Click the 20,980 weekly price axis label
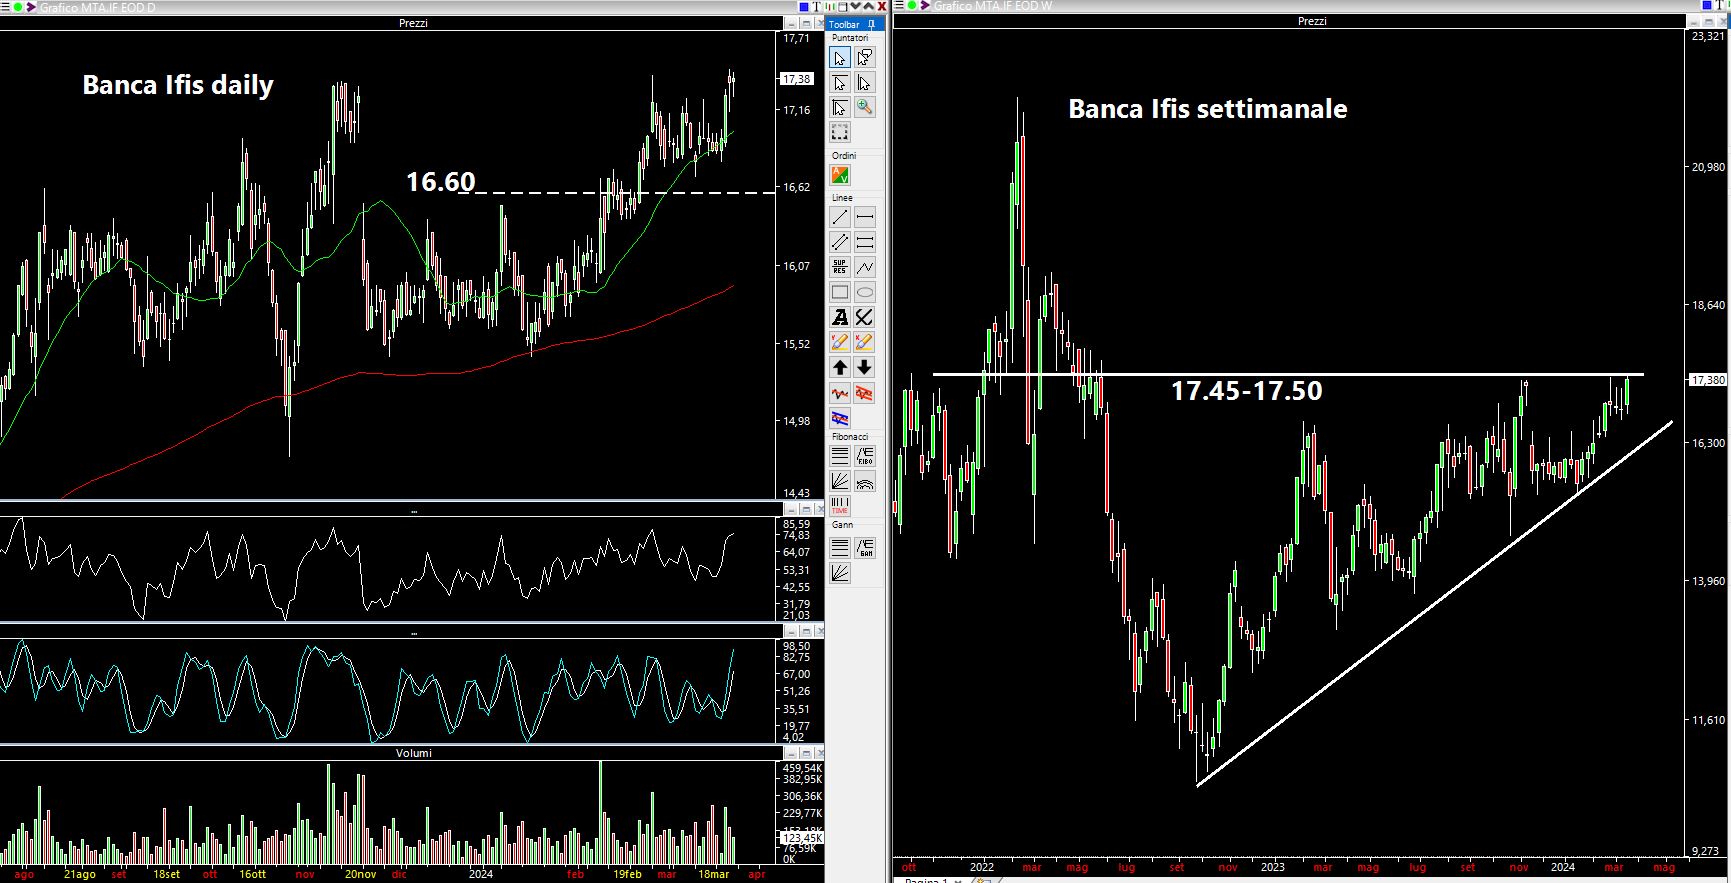 1708,167
